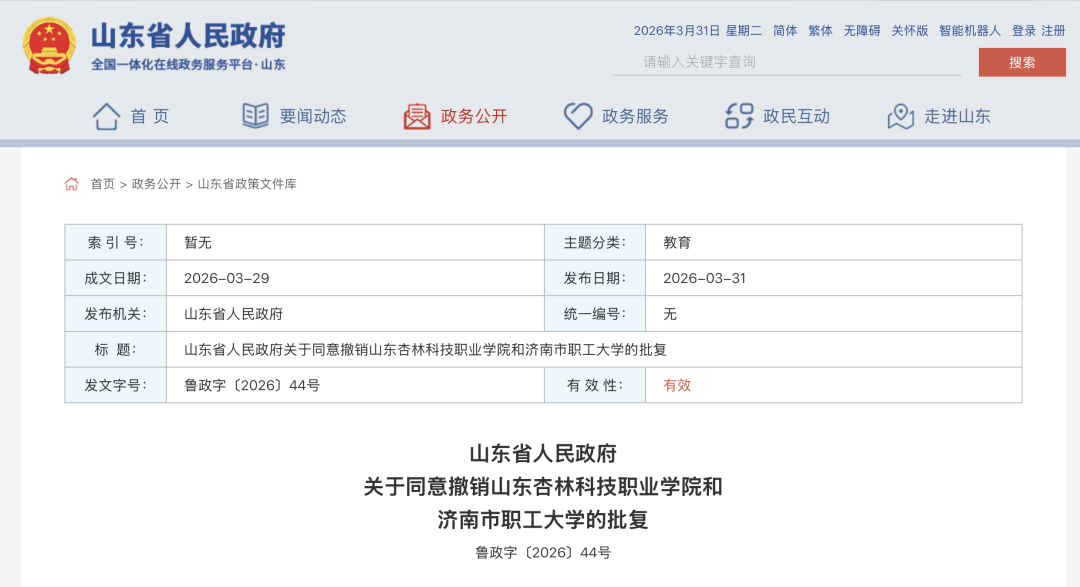Click the red 政务公开 envelope icon
1080x587 pixels.
(x=417, y=116)
